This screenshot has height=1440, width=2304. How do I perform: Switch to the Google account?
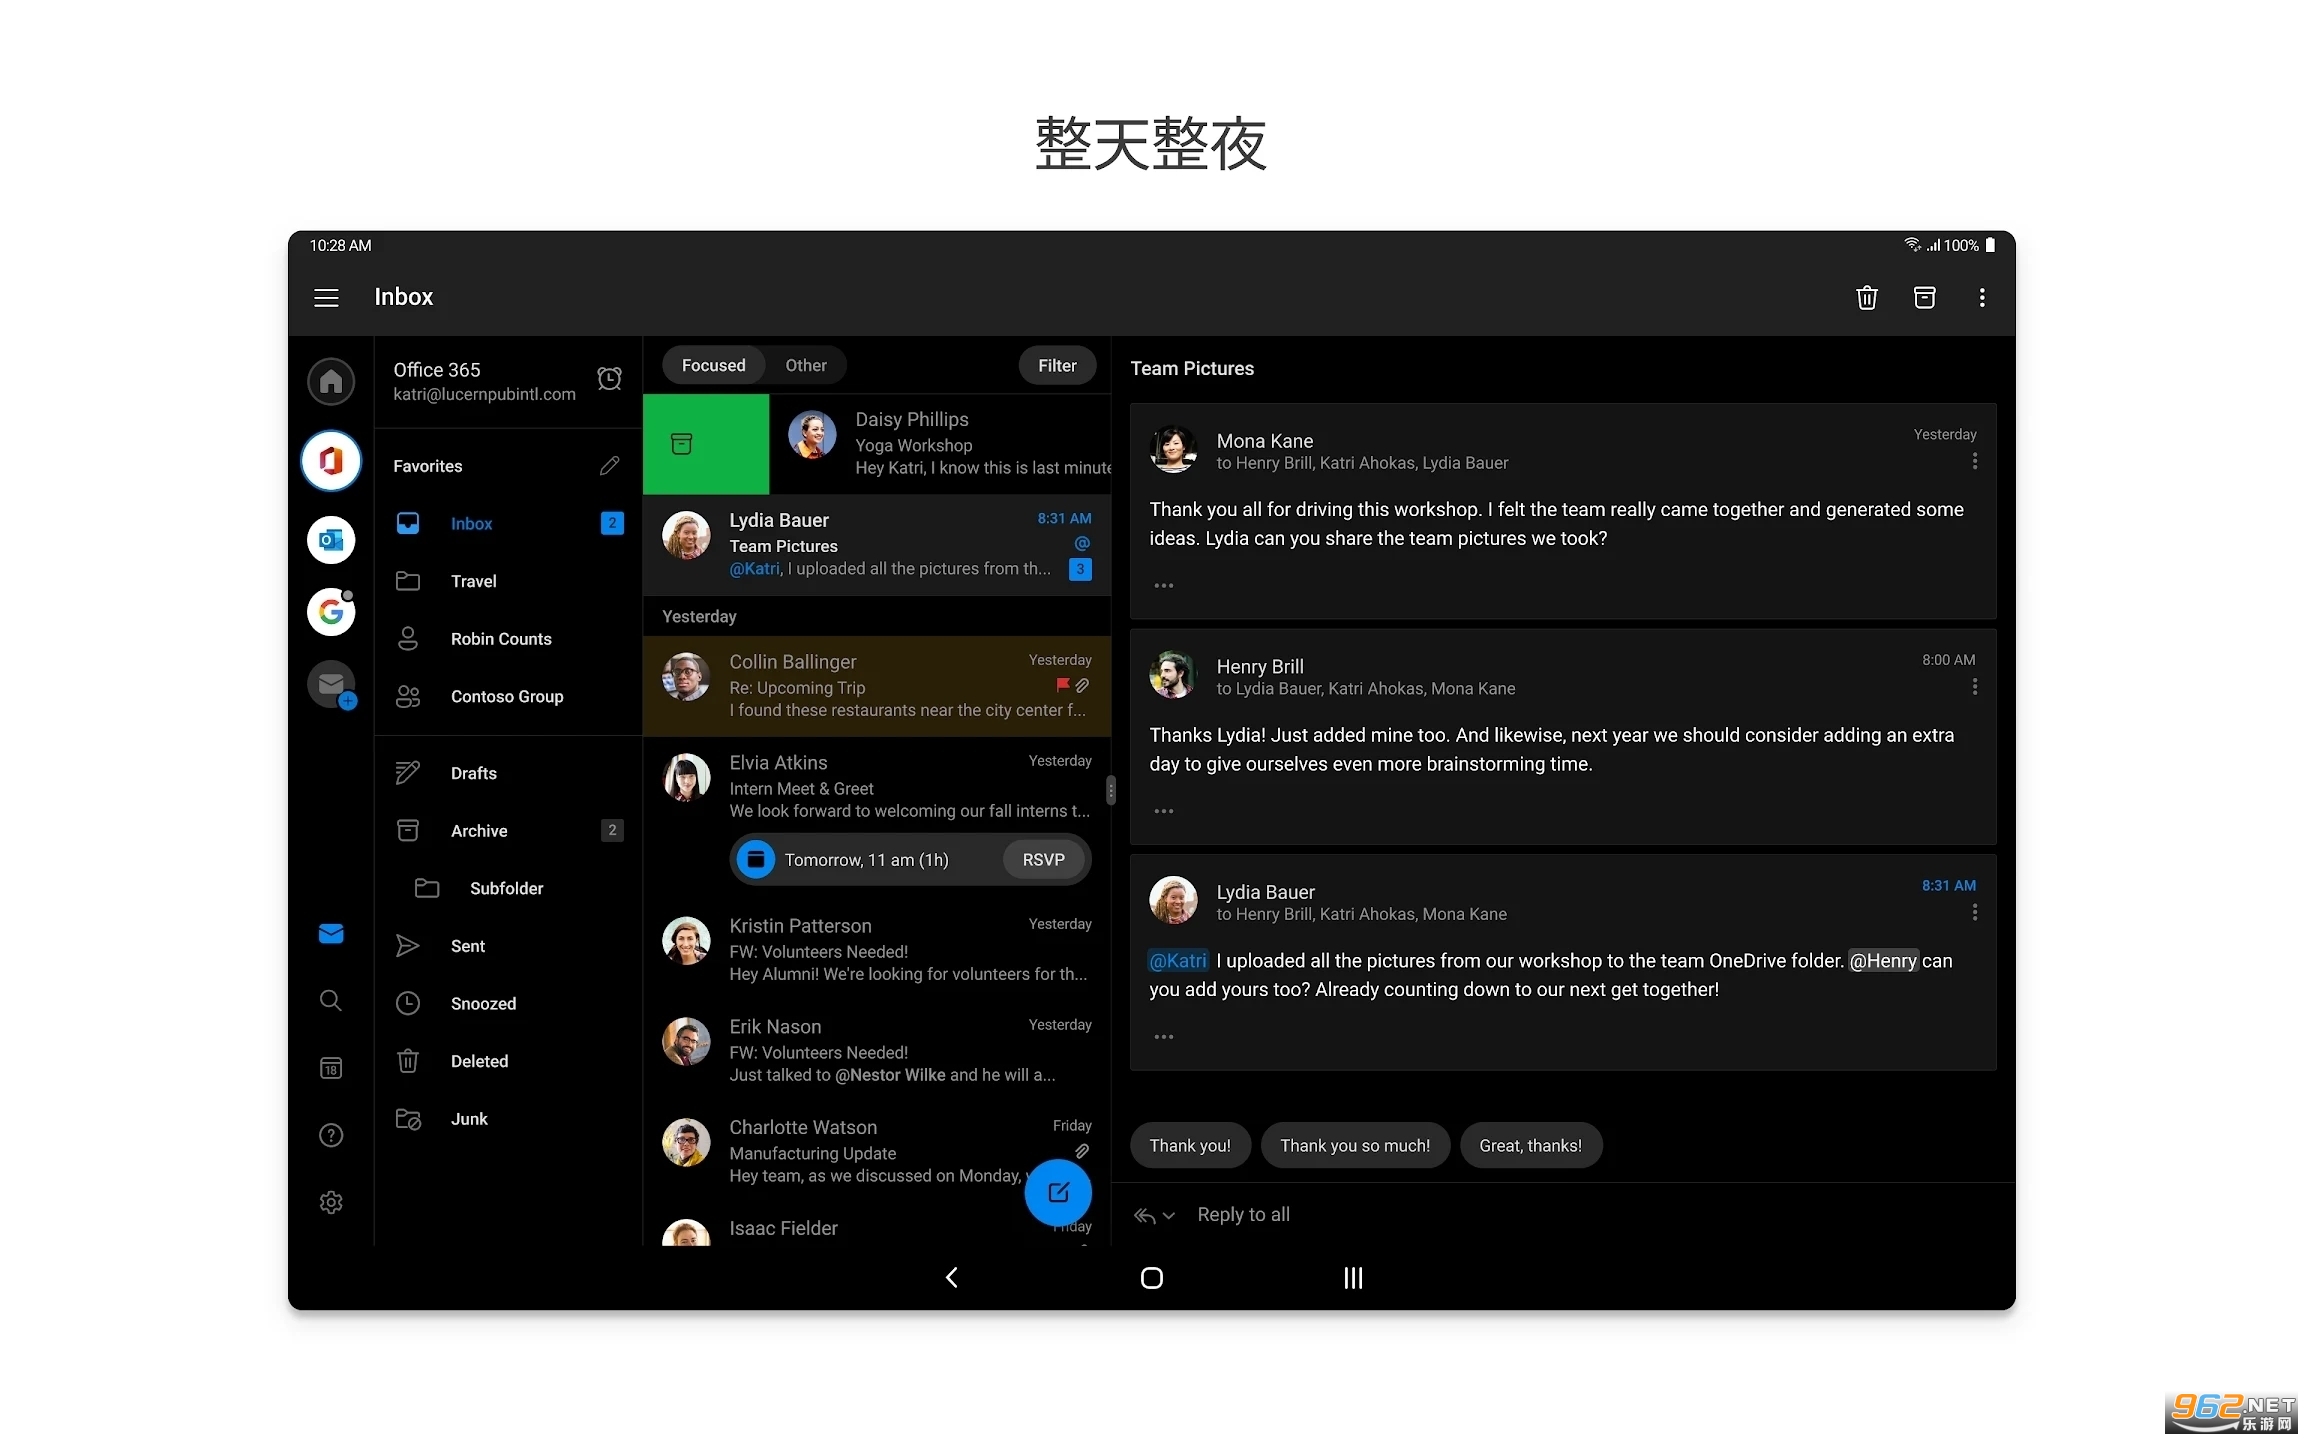click(x=331, y=612)
